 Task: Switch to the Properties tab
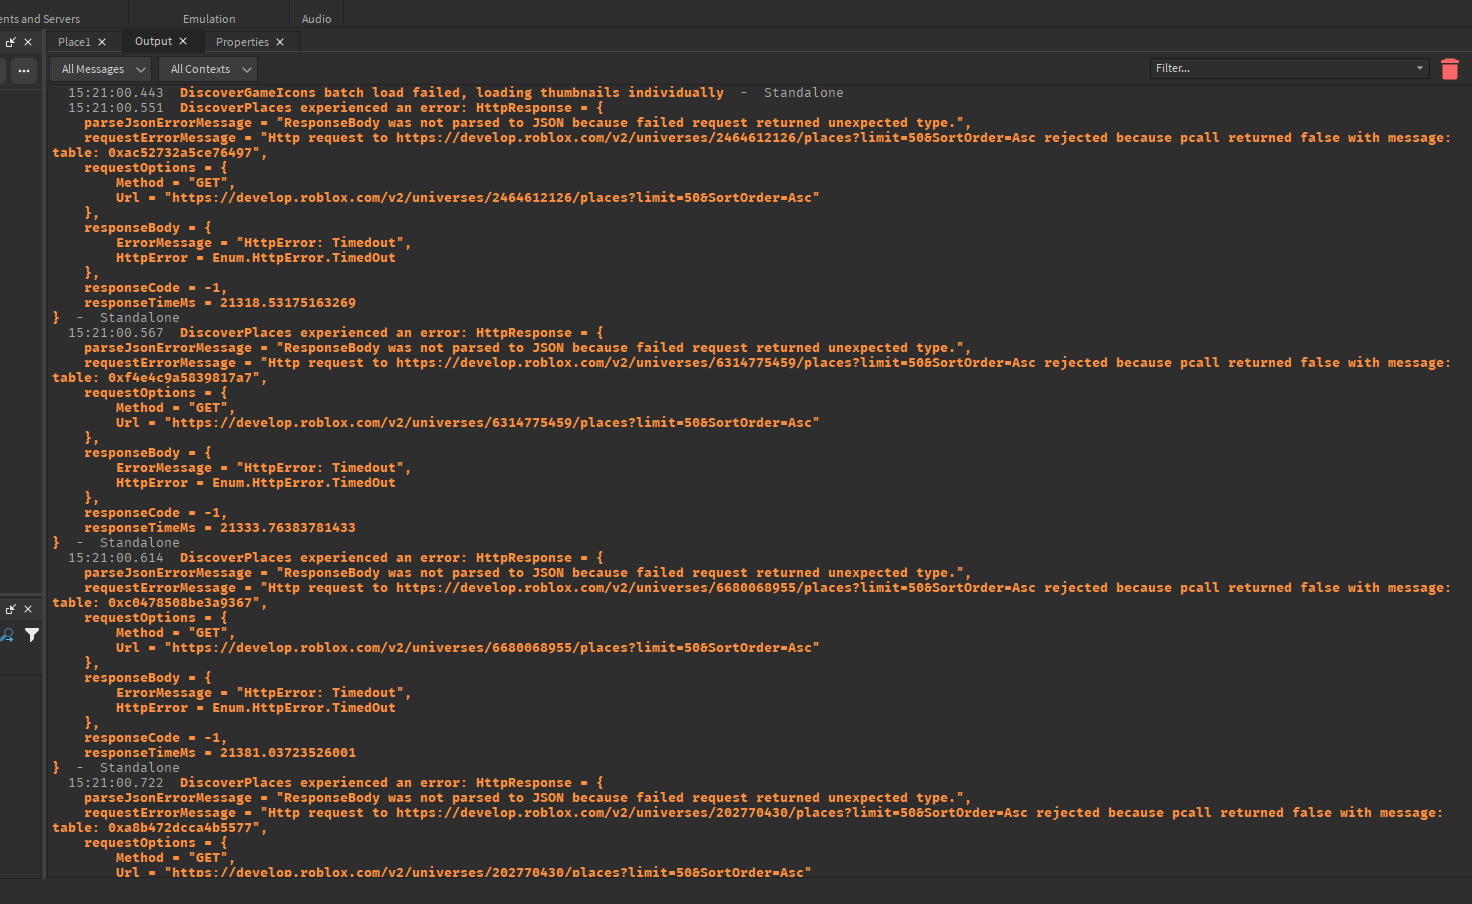coord(242,42)
